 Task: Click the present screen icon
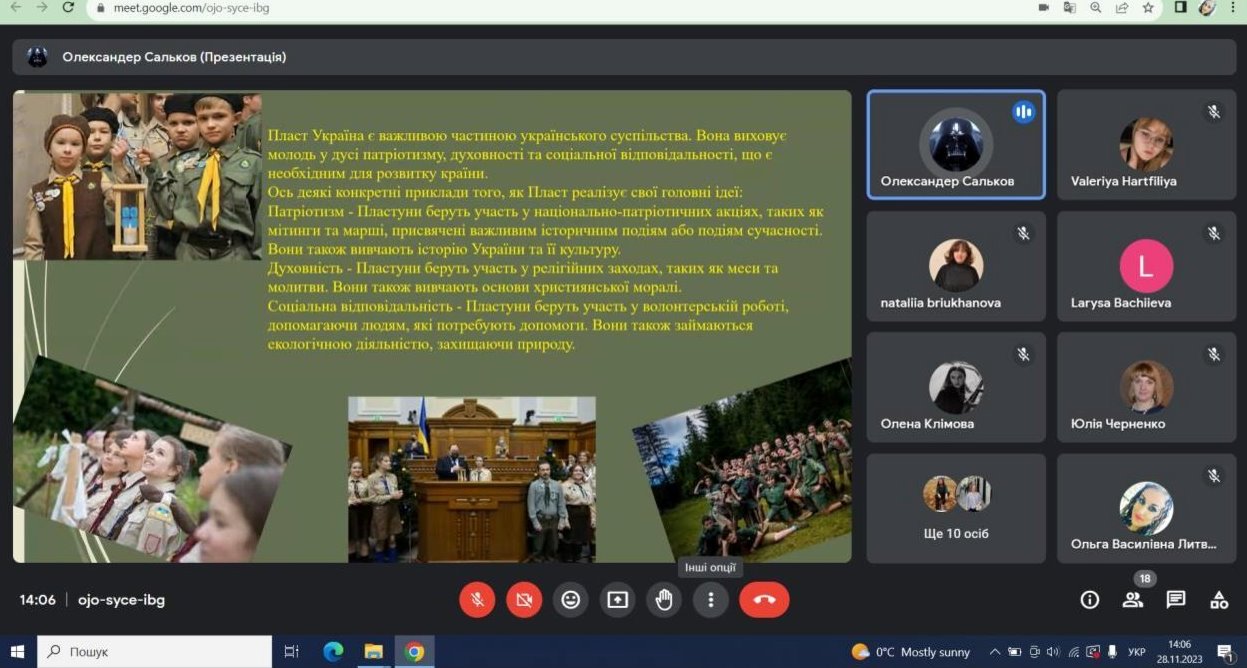coord(618,600)
